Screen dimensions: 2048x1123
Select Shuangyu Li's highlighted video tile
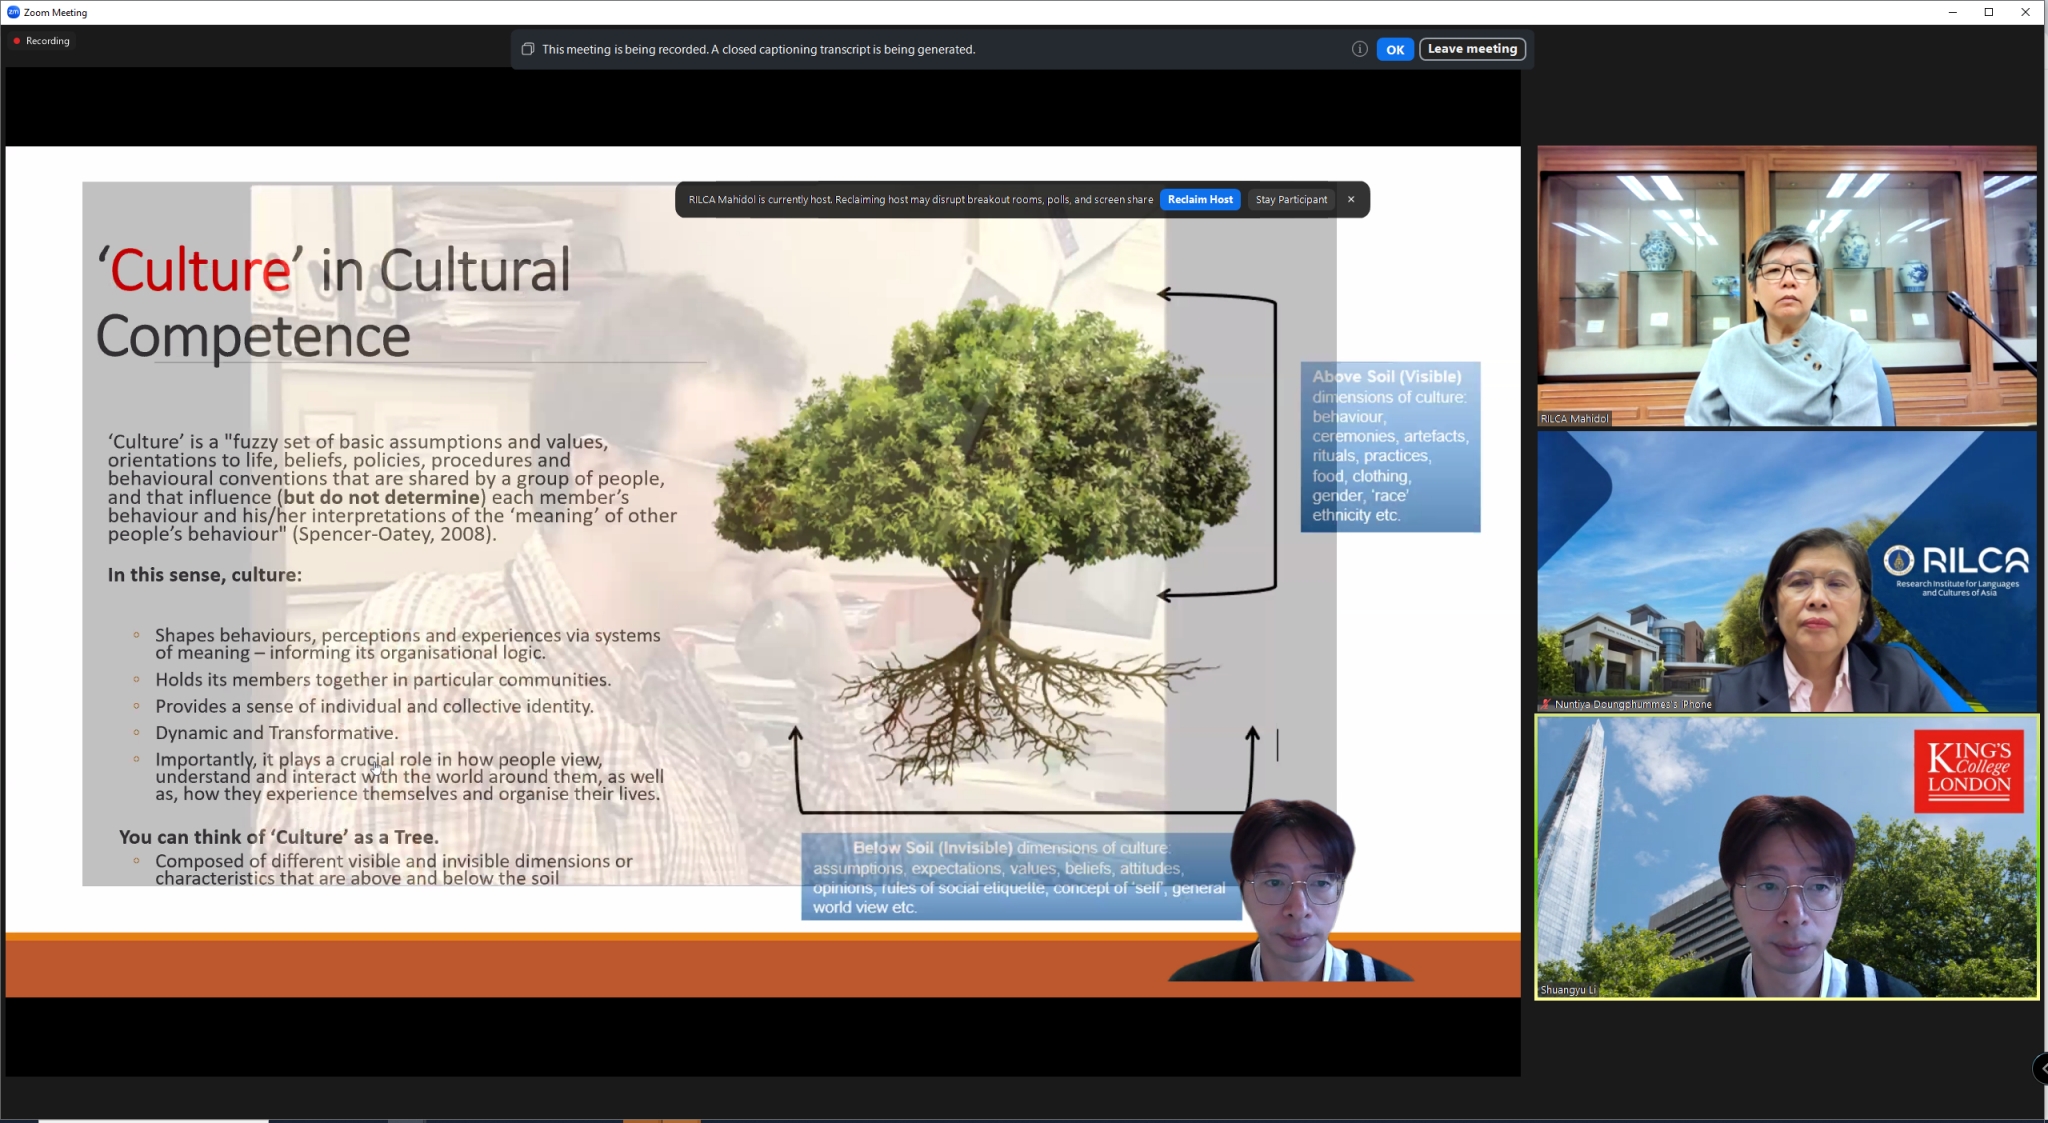click(1786, 857)
